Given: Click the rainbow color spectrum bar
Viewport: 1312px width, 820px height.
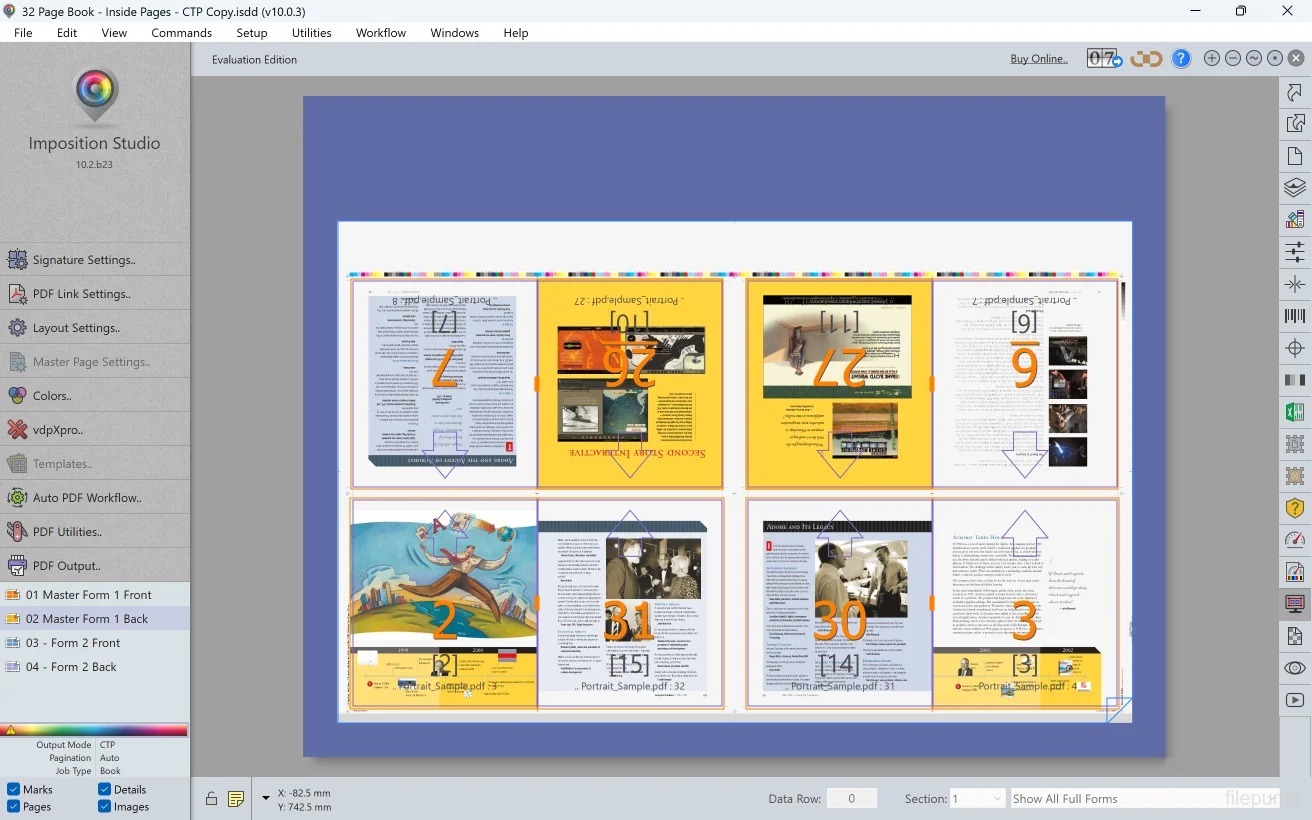Looking at the screenshot, I should [x=95, y=730].
